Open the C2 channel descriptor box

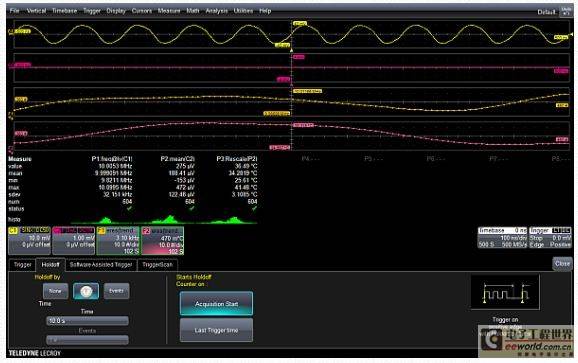coord(73,241)
